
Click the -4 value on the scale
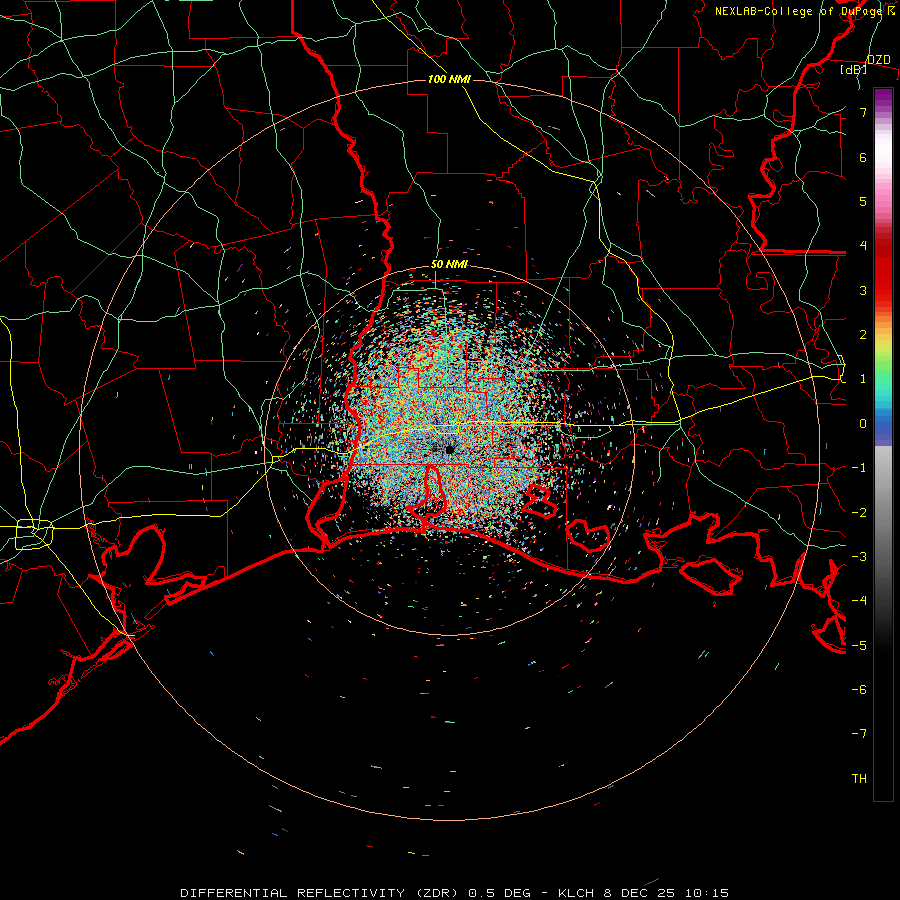[859, 601]
